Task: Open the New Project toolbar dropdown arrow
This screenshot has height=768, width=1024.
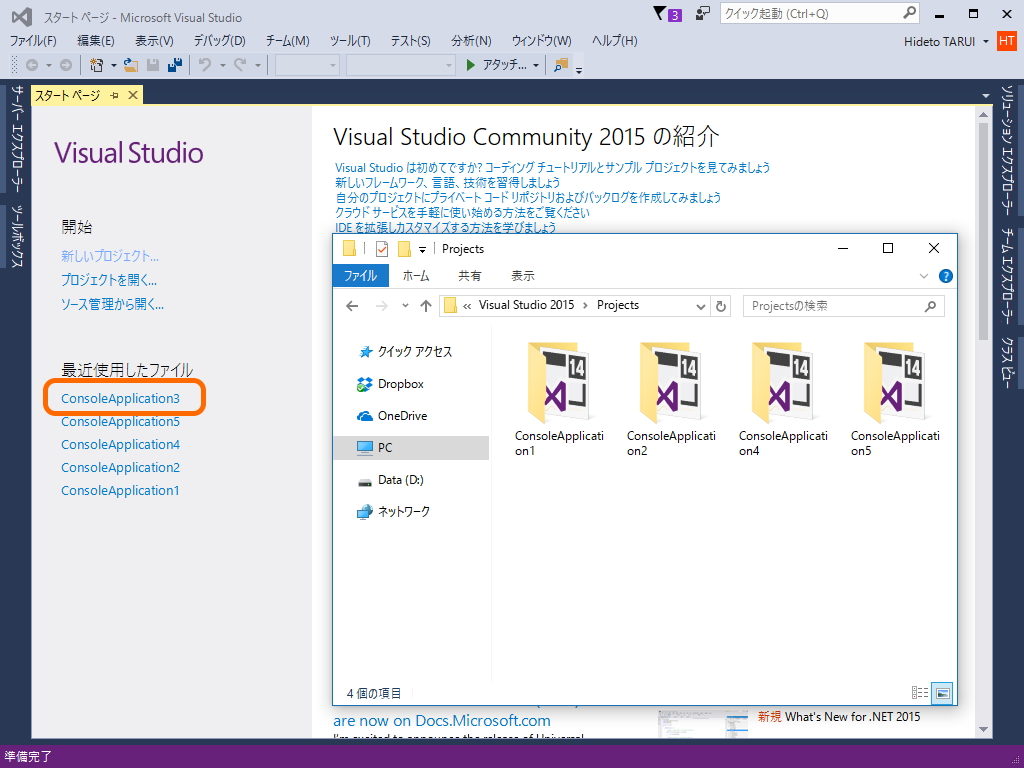Action: 114,65
